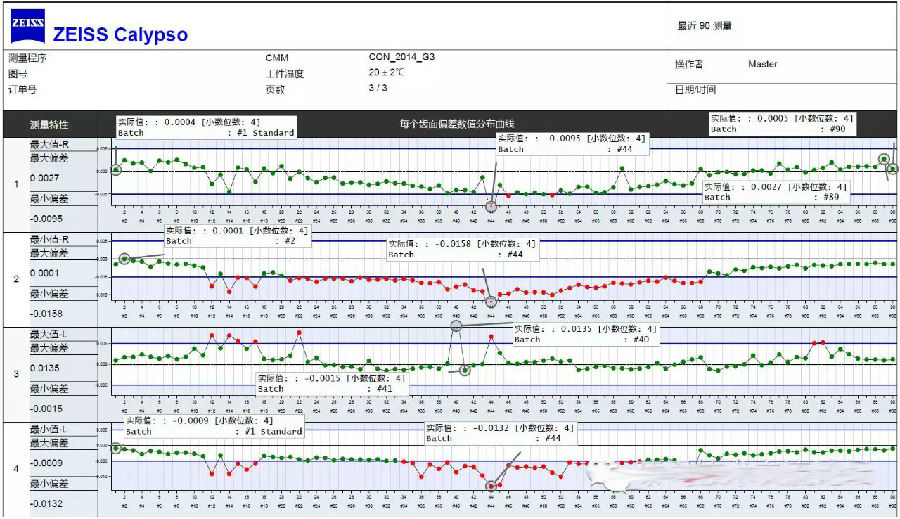
Task: Click the "测量特性" column header
Action: [49, 125]
